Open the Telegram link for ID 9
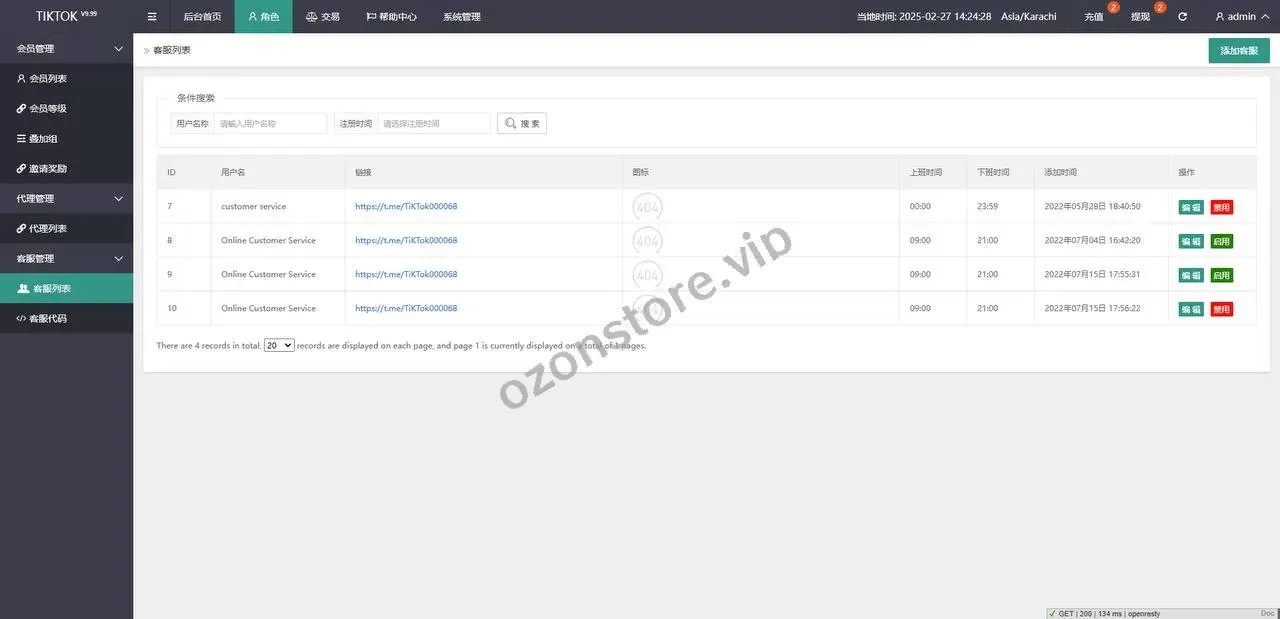 [406, 274]
